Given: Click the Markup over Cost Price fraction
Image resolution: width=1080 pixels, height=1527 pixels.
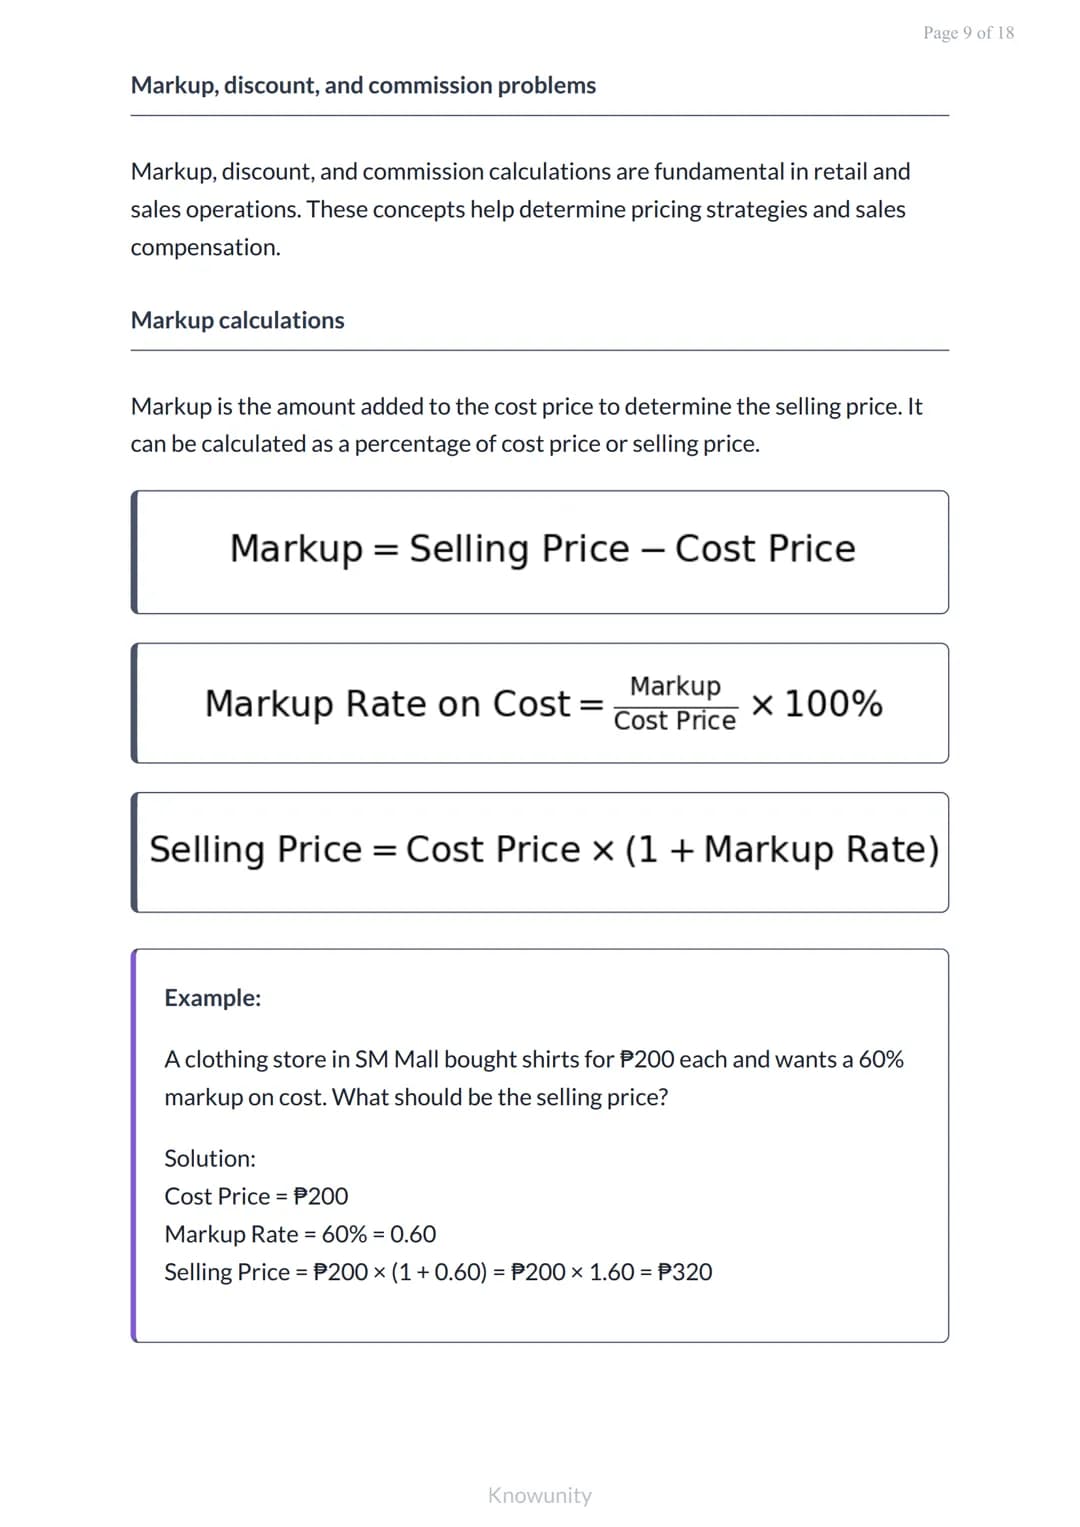Looking at the screenshot, I should pos(675,703).
